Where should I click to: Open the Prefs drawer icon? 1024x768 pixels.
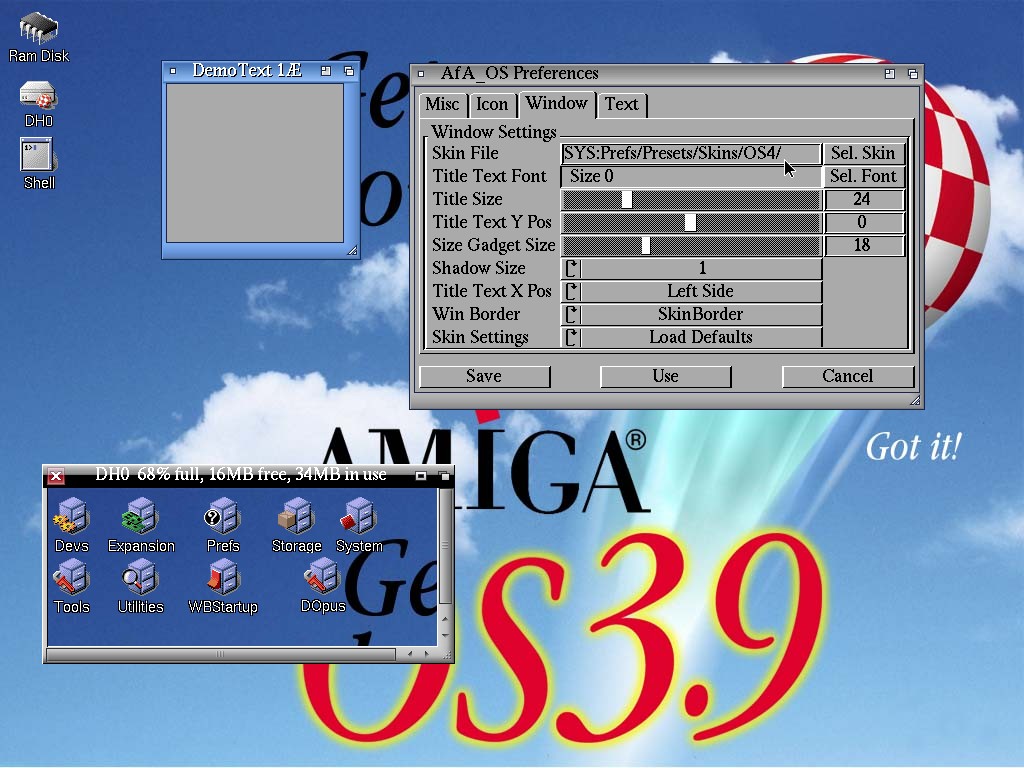(x=223, y=525)
